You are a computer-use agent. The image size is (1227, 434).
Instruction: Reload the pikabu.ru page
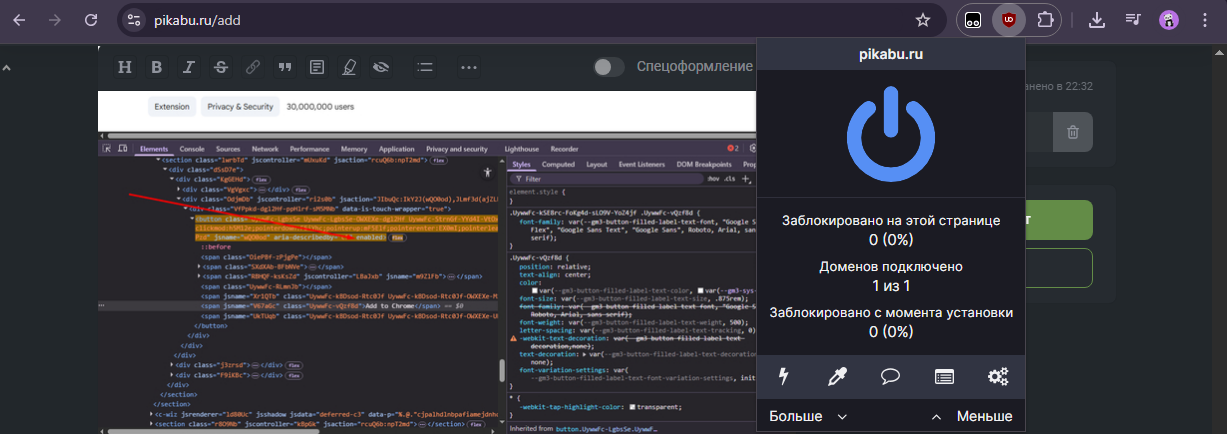[91, 20]
